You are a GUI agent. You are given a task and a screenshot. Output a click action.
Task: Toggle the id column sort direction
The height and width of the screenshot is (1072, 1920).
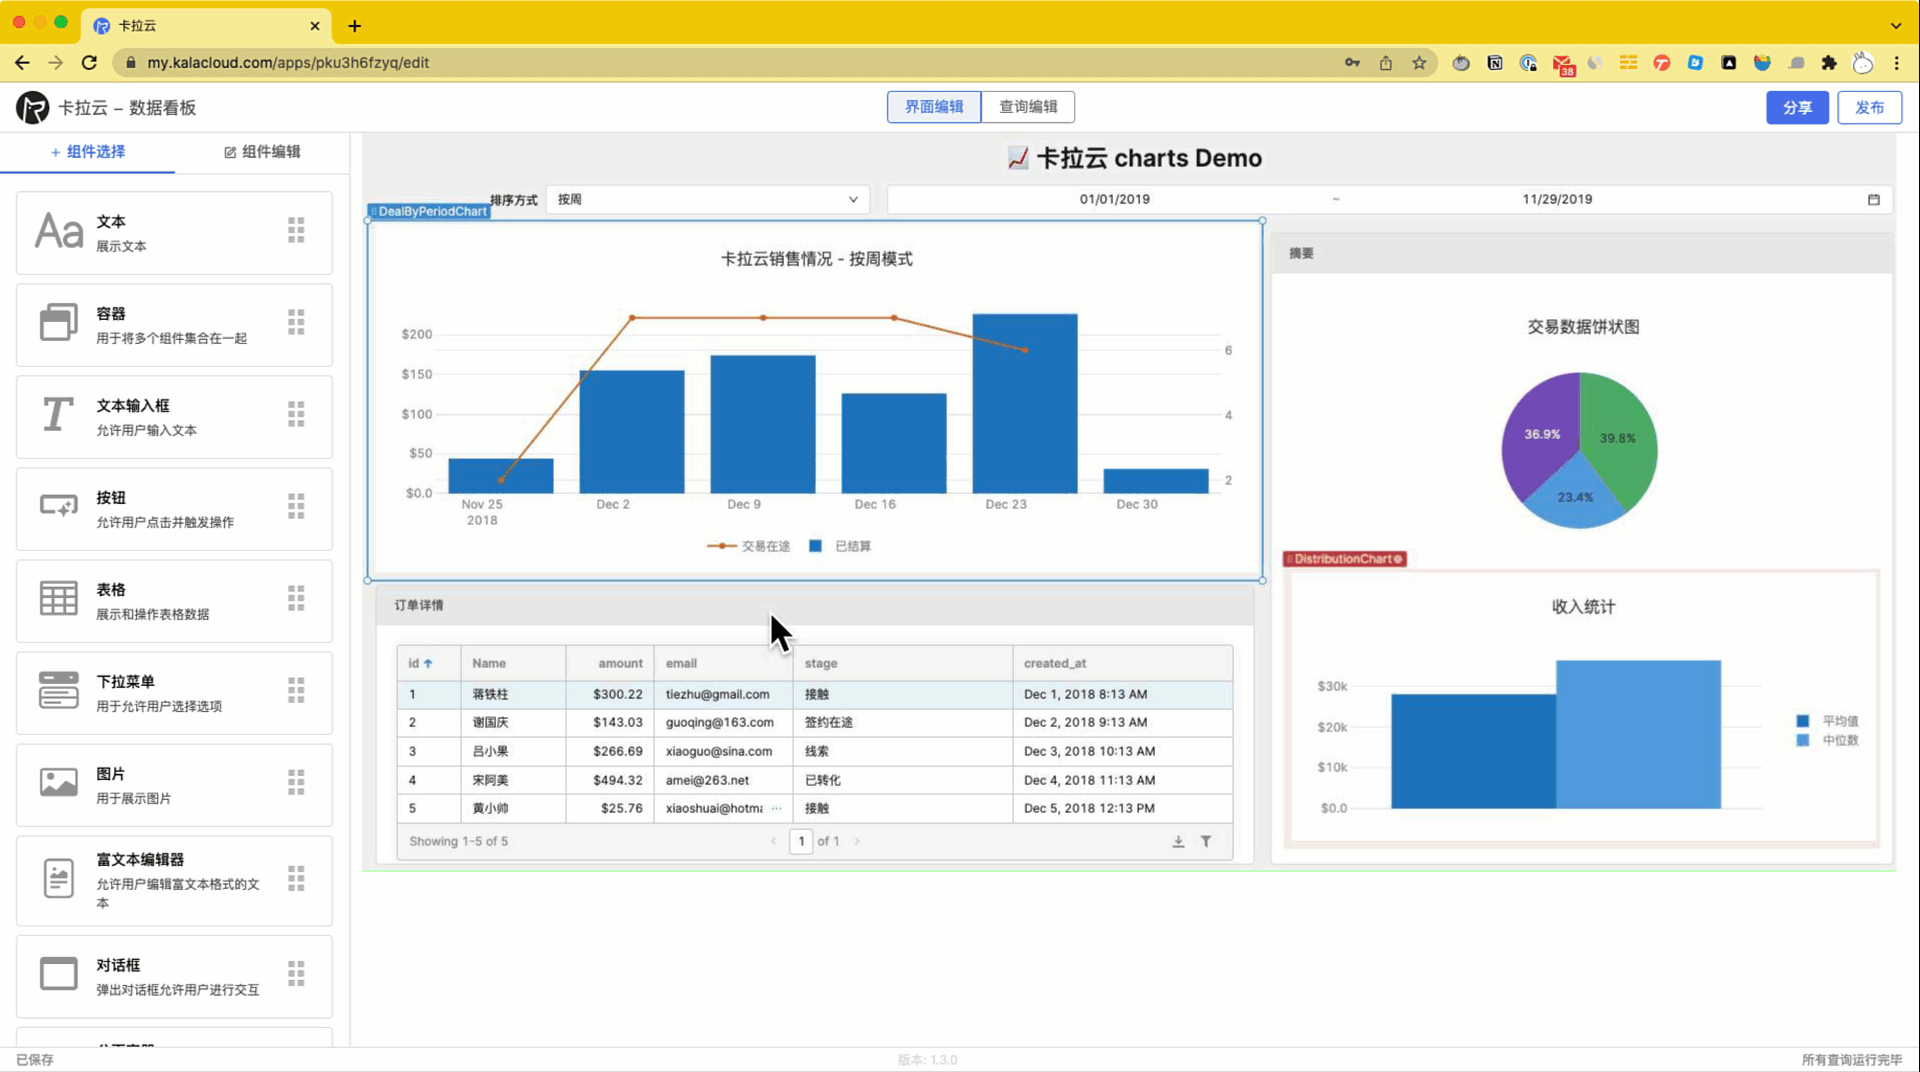click(429, 662)
